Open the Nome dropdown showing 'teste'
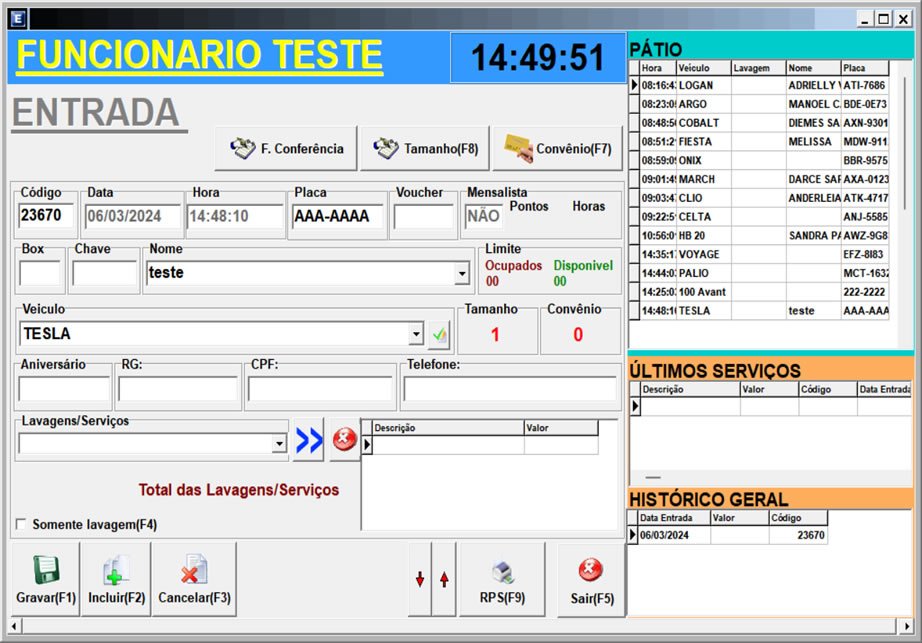 point(461,272)
